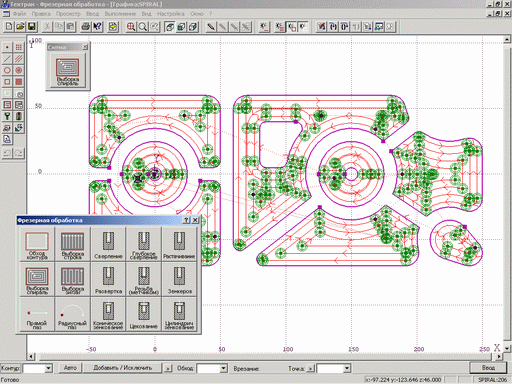Close the Фрезерная обработка dialog
This screenshot has width=512, height=384.
[195, 220]
